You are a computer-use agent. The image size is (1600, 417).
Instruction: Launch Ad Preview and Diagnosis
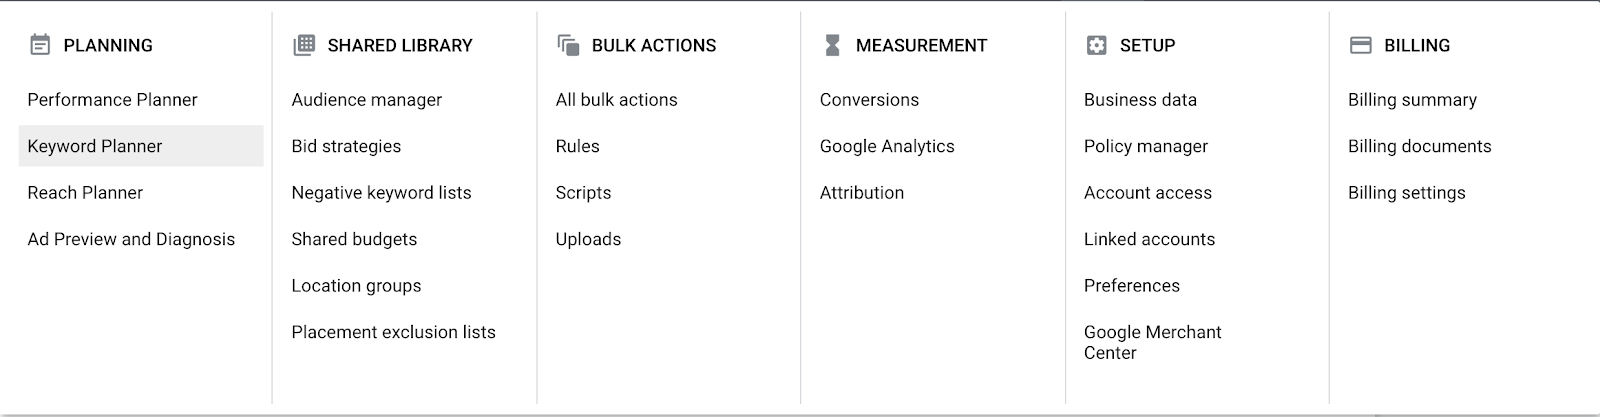tap(131, 239)
